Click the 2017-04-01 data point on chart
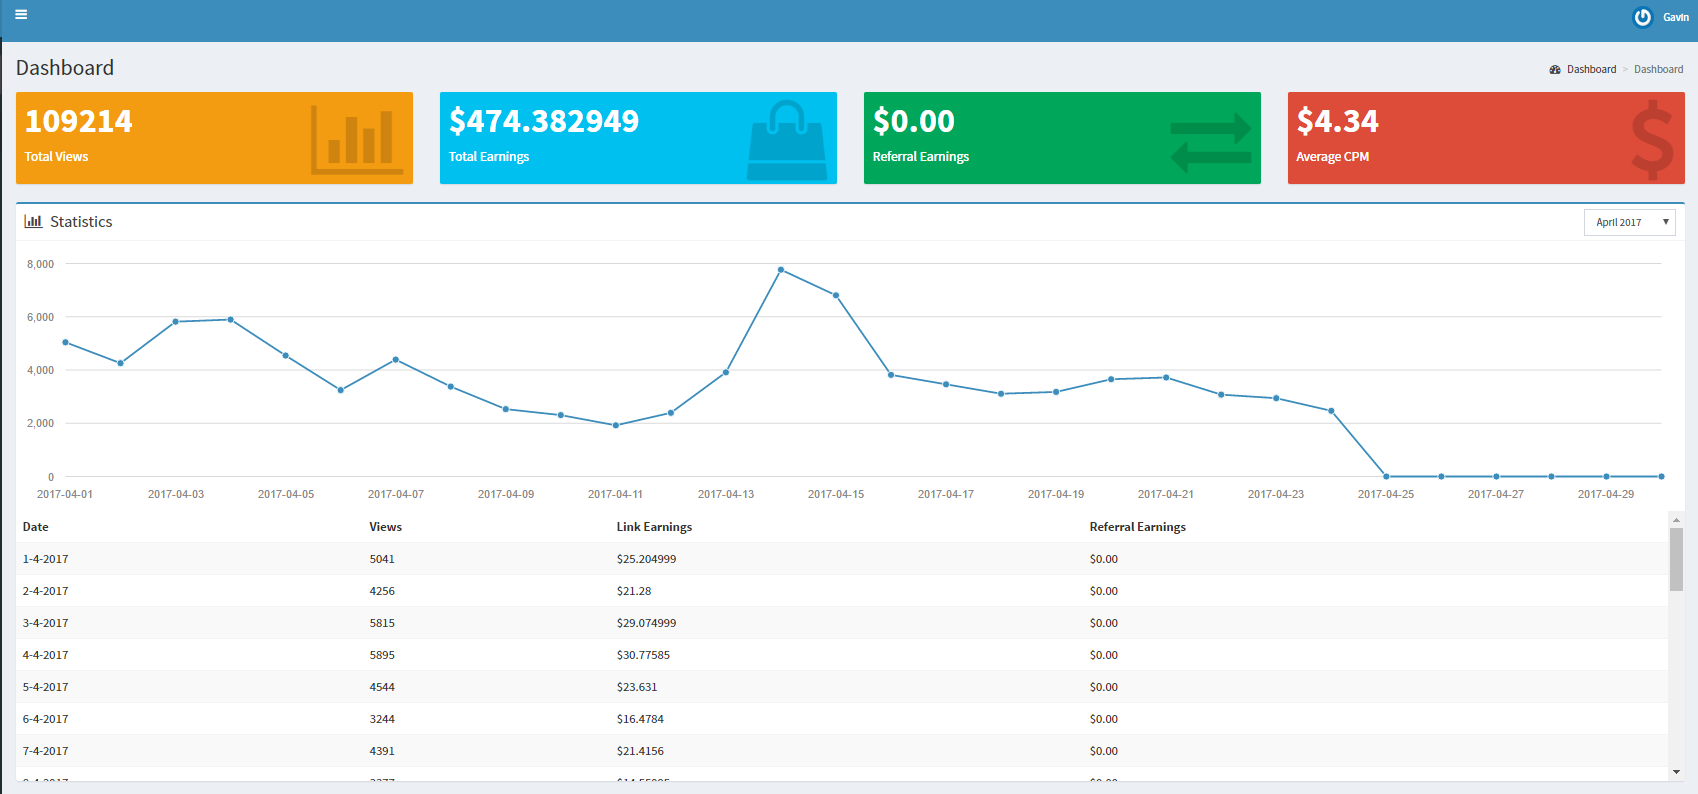The width and height of the screenshot is (1698, 794). coord(66,343)
